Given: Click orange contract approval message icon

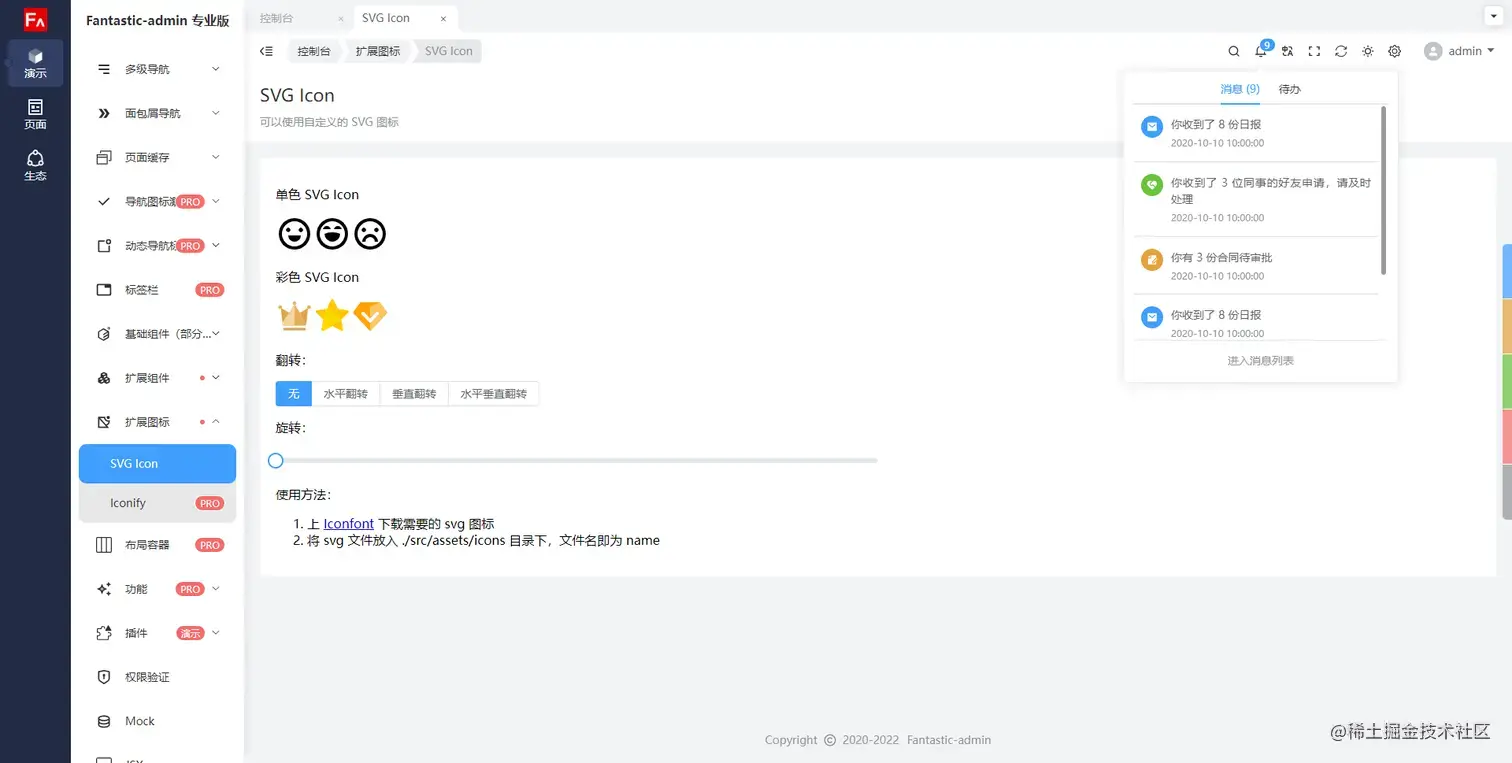Looking at the screenshot, I should [x=1152, y=260].
